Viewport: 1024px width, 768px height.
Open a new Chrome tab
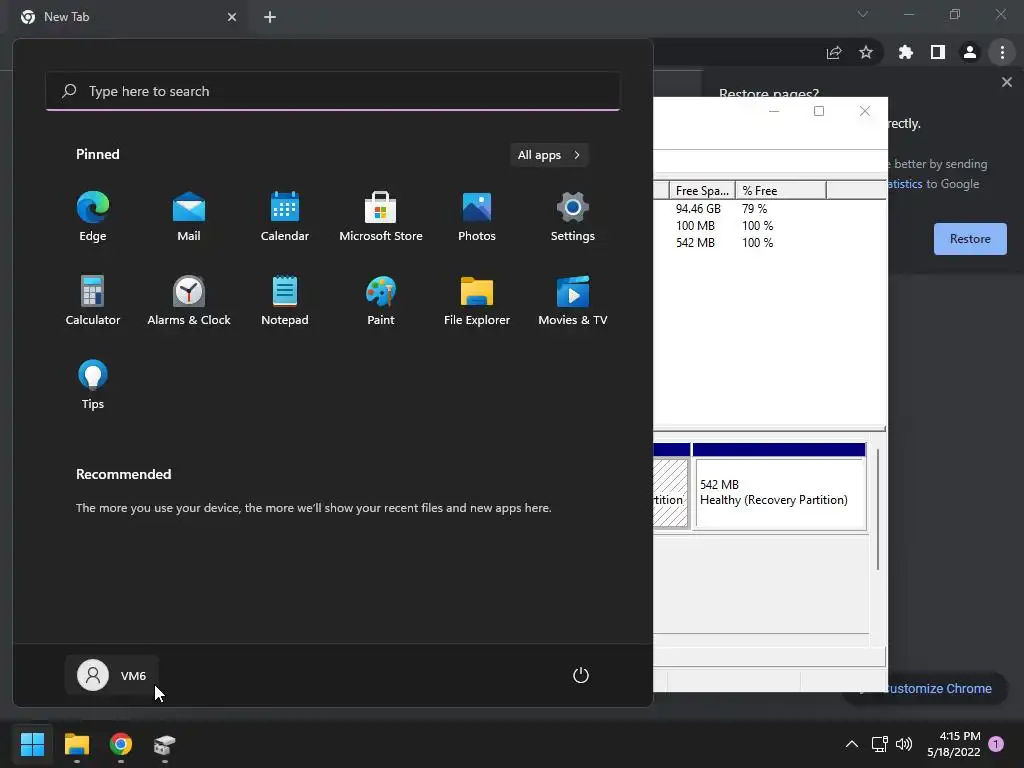tap(270, 17)
